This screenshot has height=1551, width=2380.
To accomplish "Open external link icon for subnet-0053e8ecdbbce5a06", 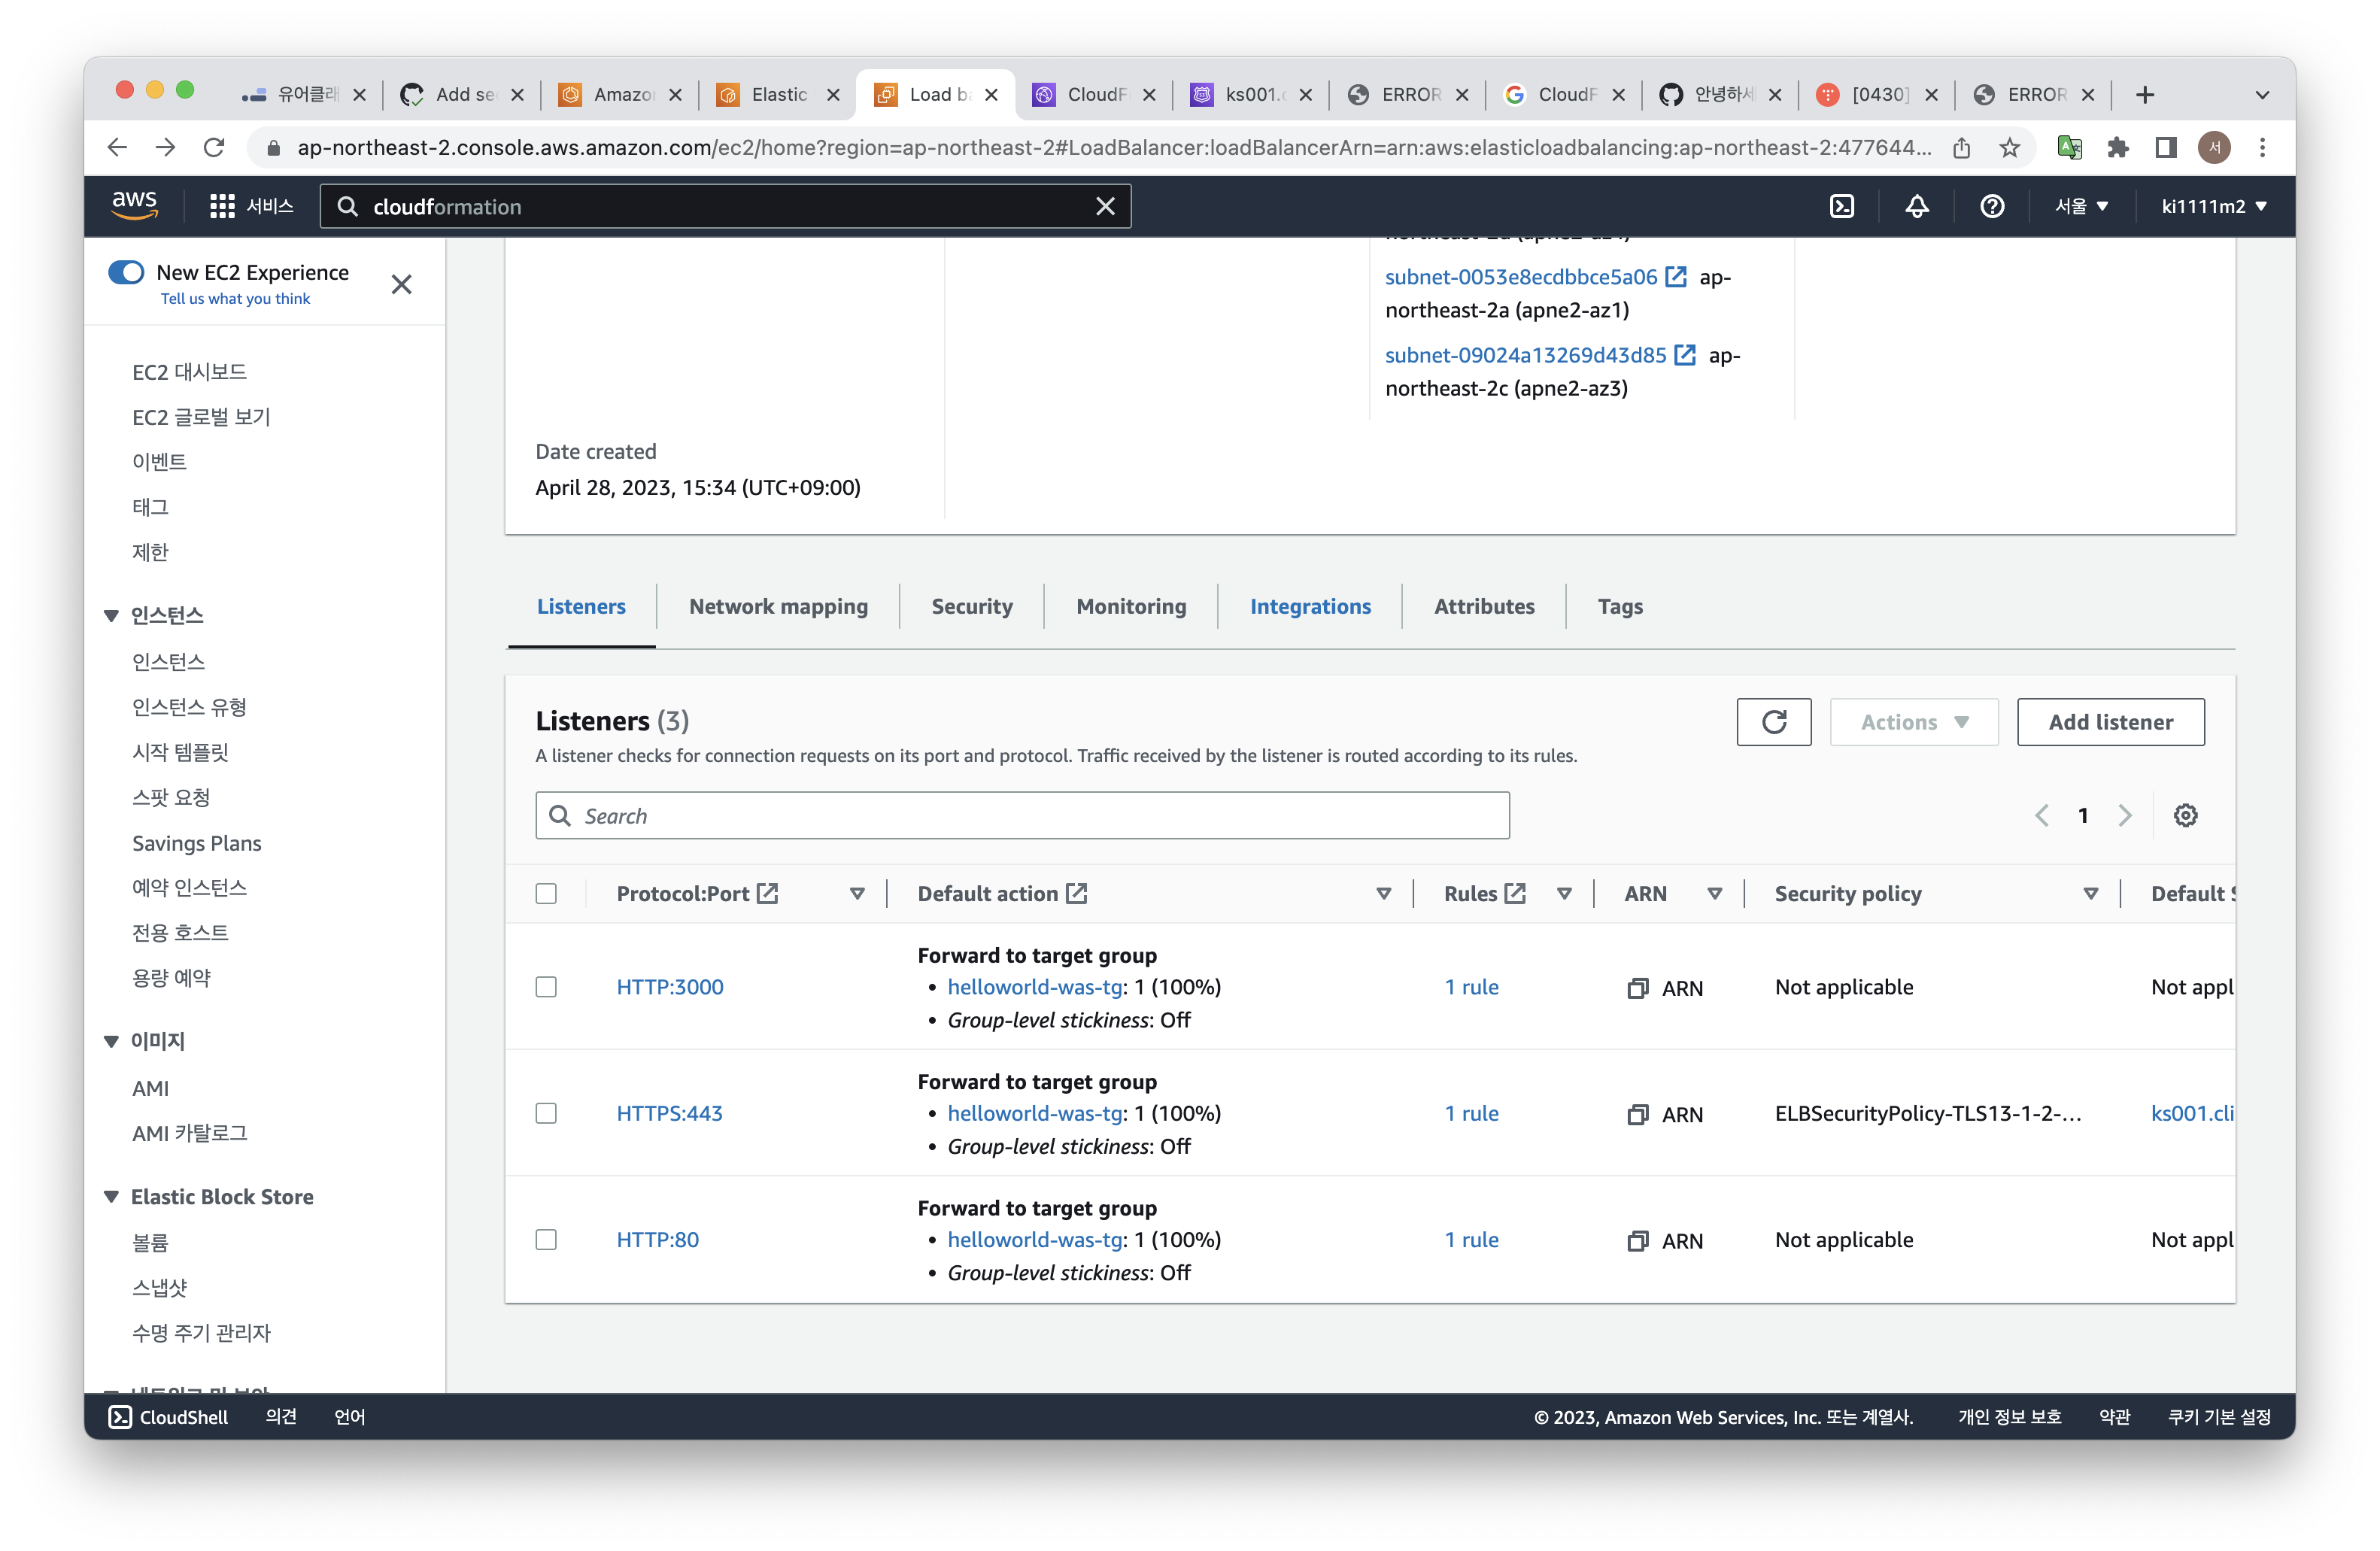I will click(1676, 277).
